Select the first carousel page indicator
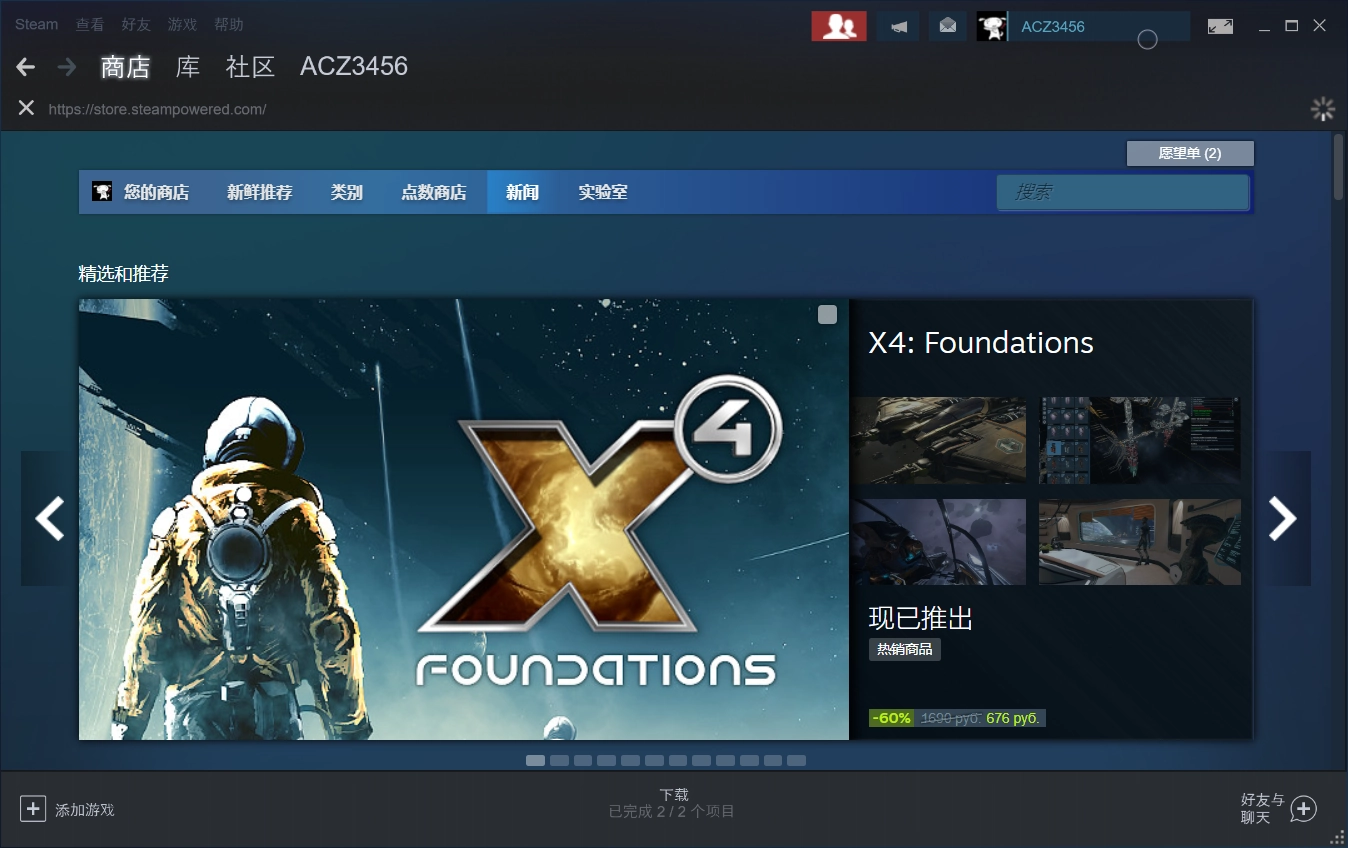Viewport: 1348px width, 848px height. tap(535, 761)
